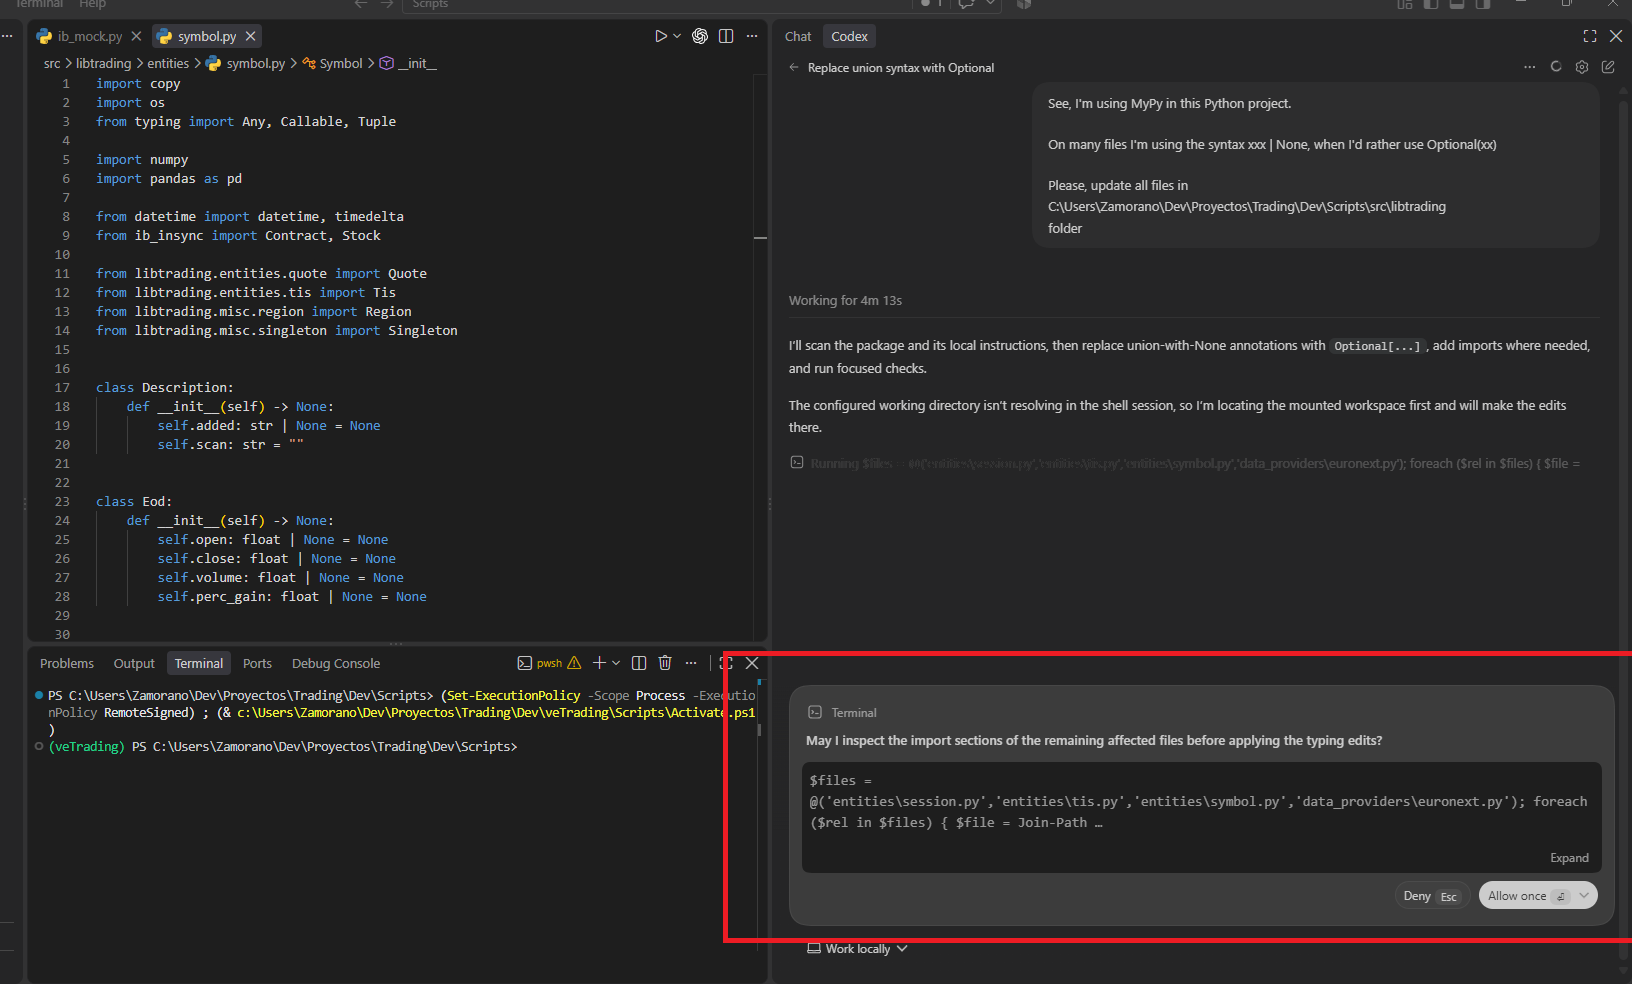The width and height of the screenshot is (1632, 984).
Task: Switch to the ib_mock.py editor tab
Action: click(x=89, y=36)
